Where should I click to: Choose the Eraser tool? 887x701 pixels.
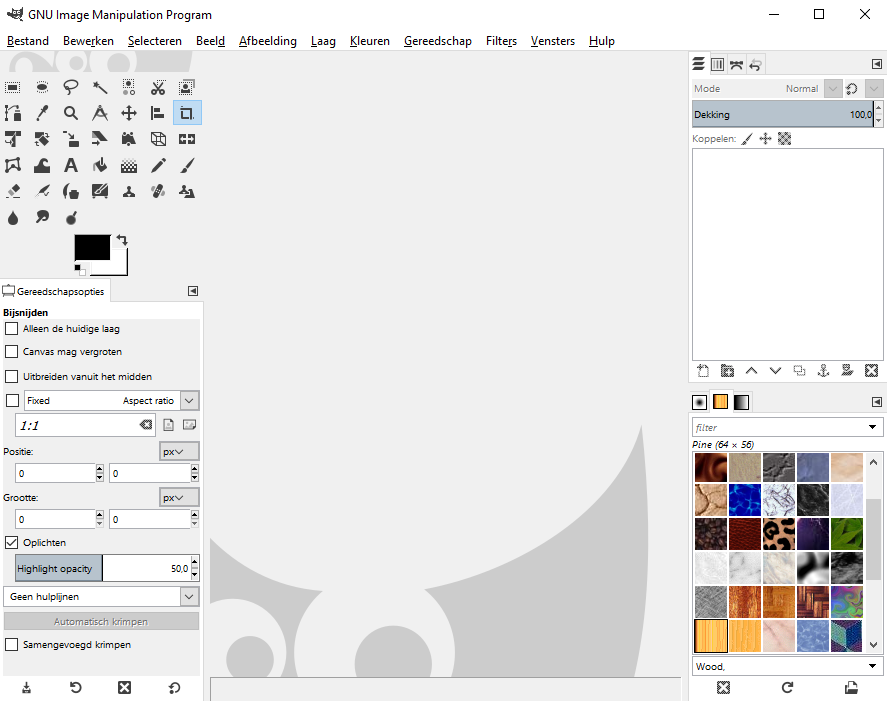tap(13, 191)
